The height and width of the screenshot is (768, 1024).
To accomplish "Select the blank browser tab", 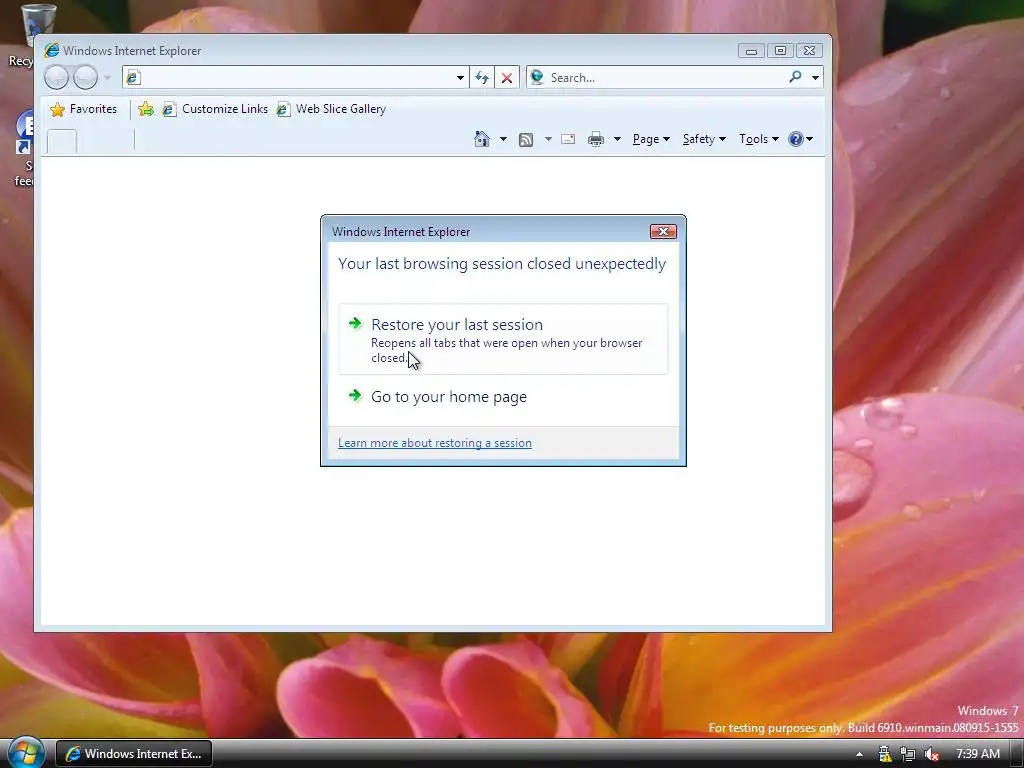I will pos(62,141).
